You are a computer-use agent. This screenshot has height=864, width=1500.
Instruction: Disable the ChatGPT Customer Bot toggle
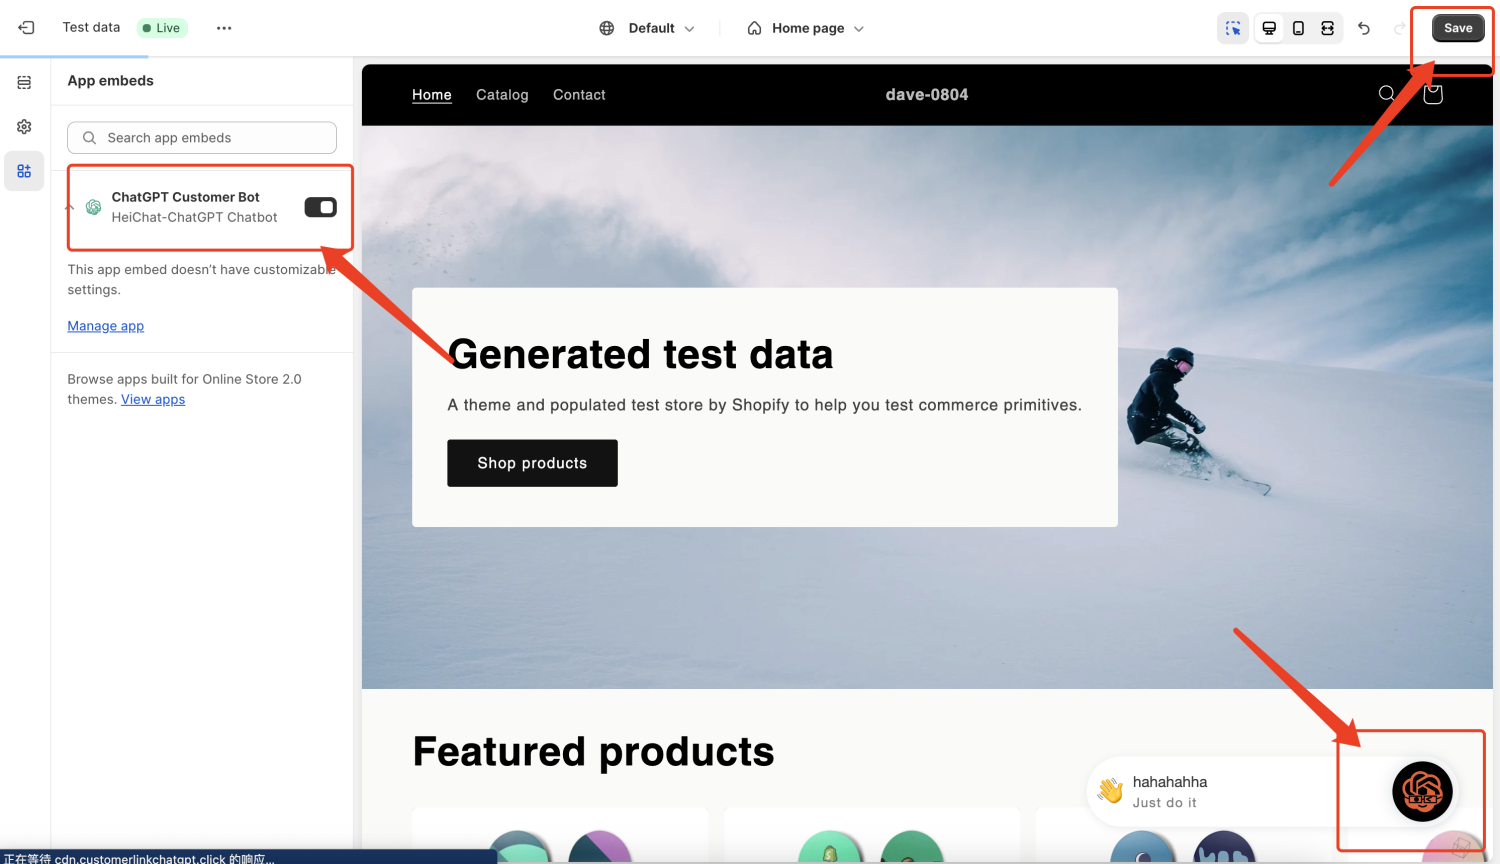click(x=320, y=207)
